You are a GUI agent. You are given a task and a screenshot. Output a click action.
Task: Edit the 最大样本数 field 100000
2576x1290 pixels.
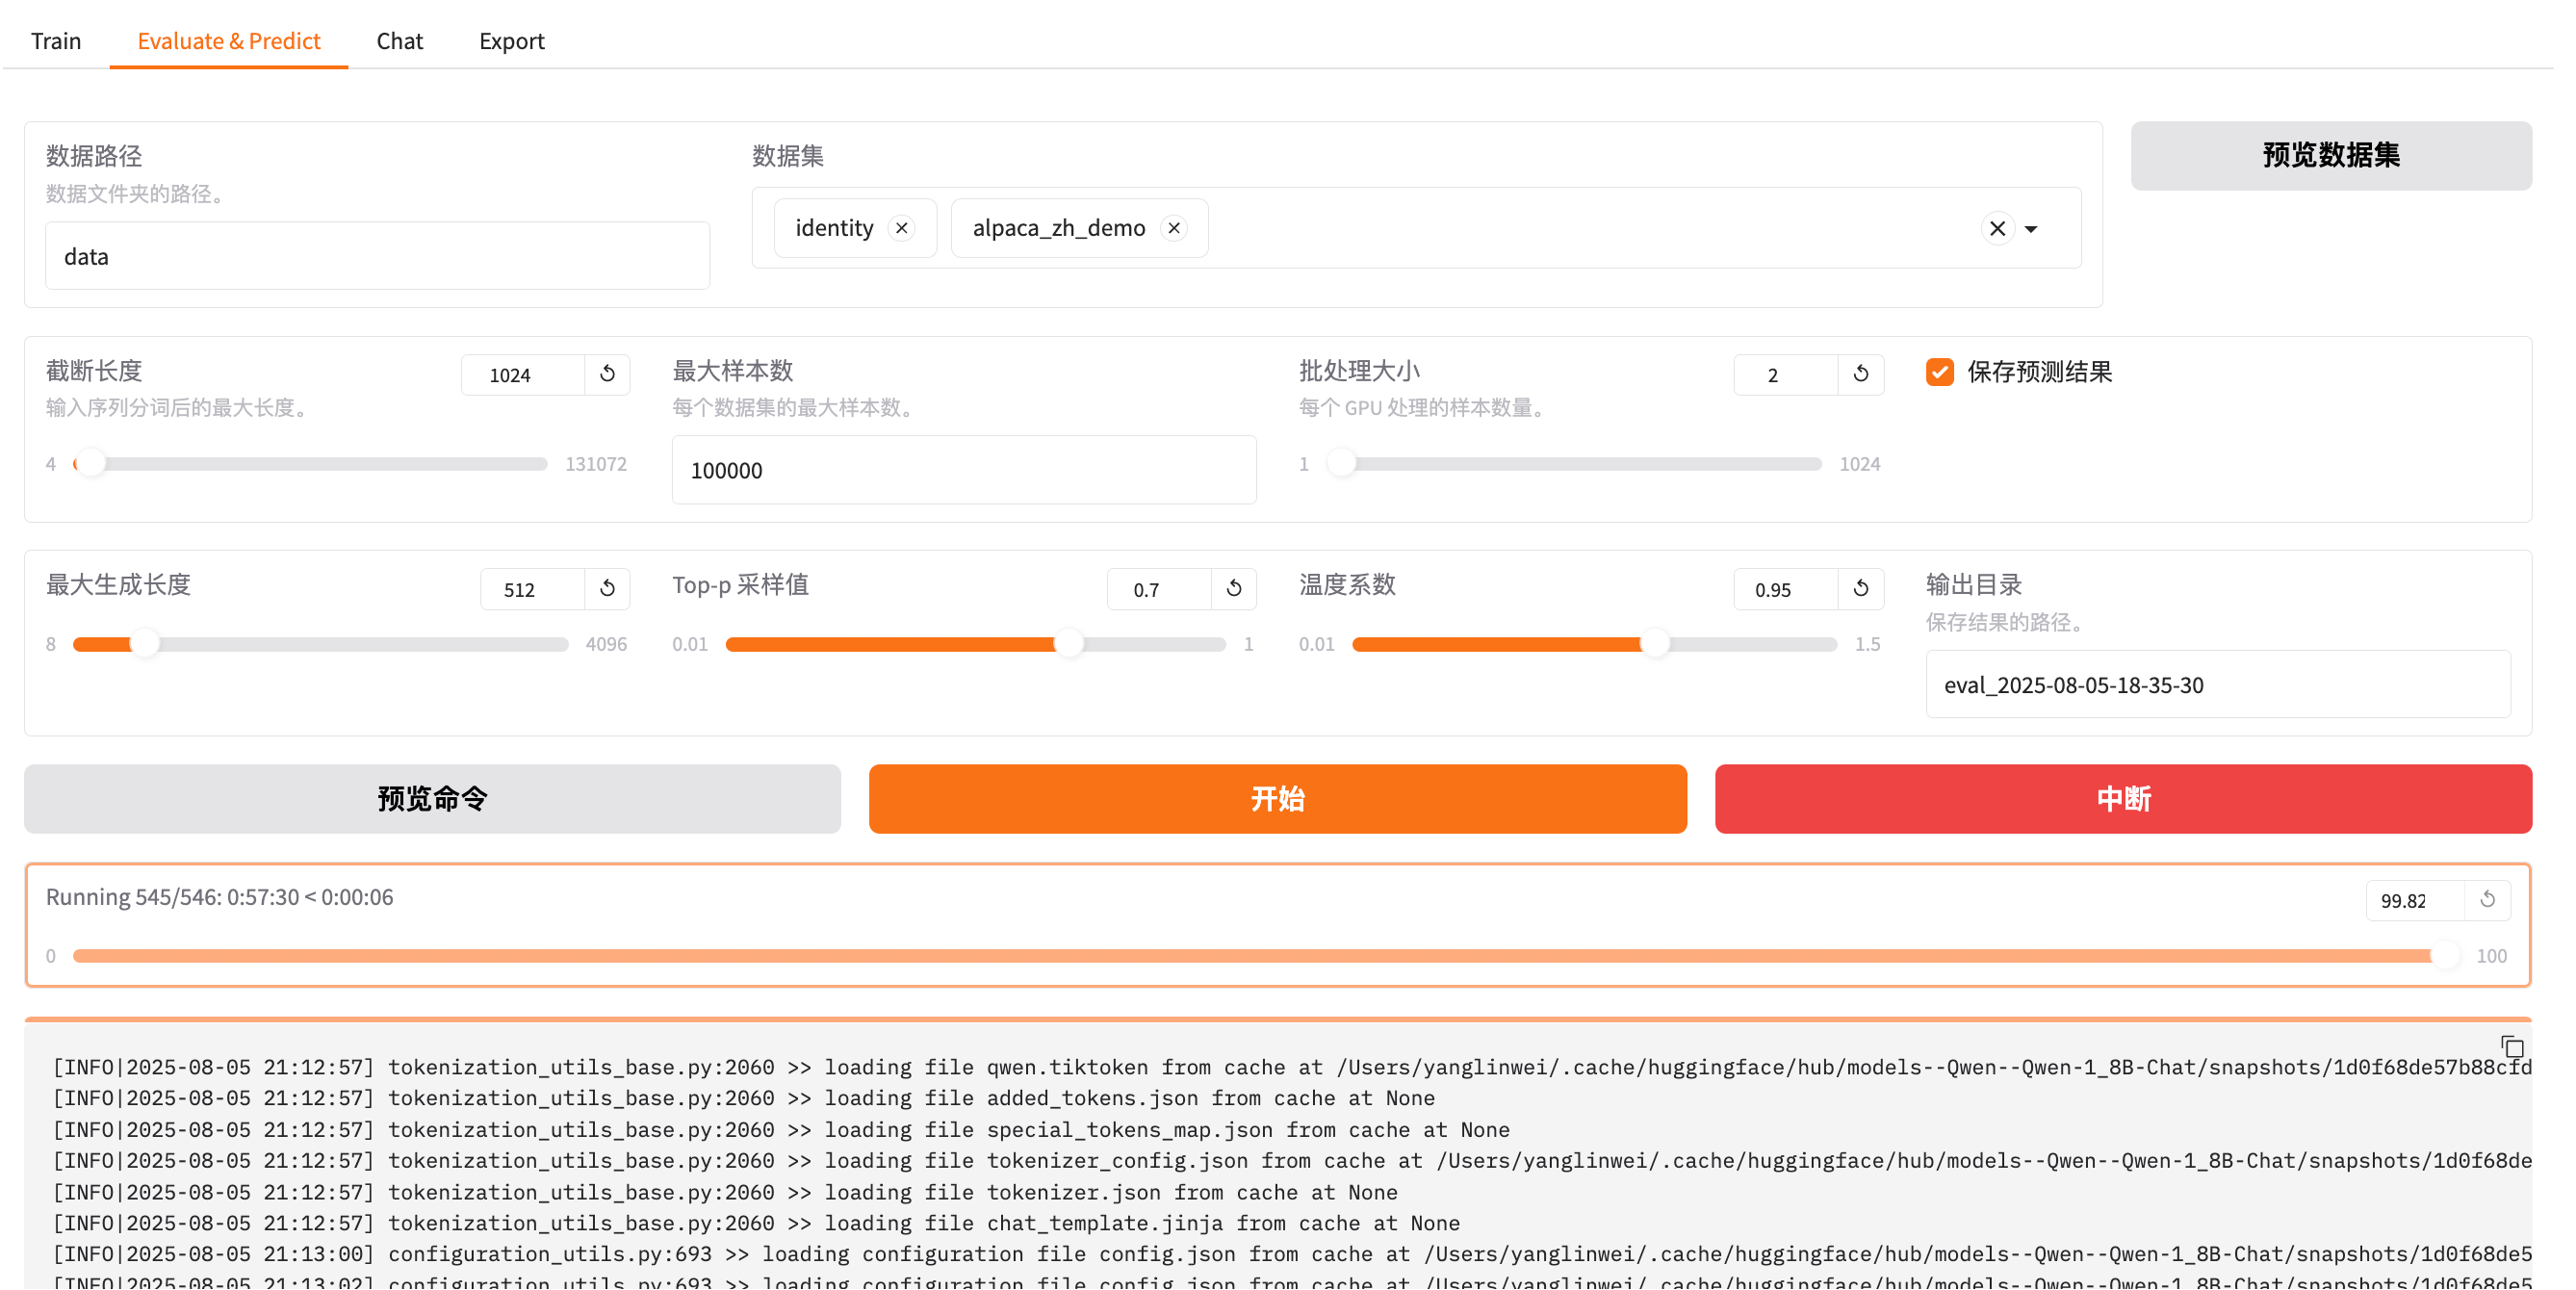click(x=964, y=470)
